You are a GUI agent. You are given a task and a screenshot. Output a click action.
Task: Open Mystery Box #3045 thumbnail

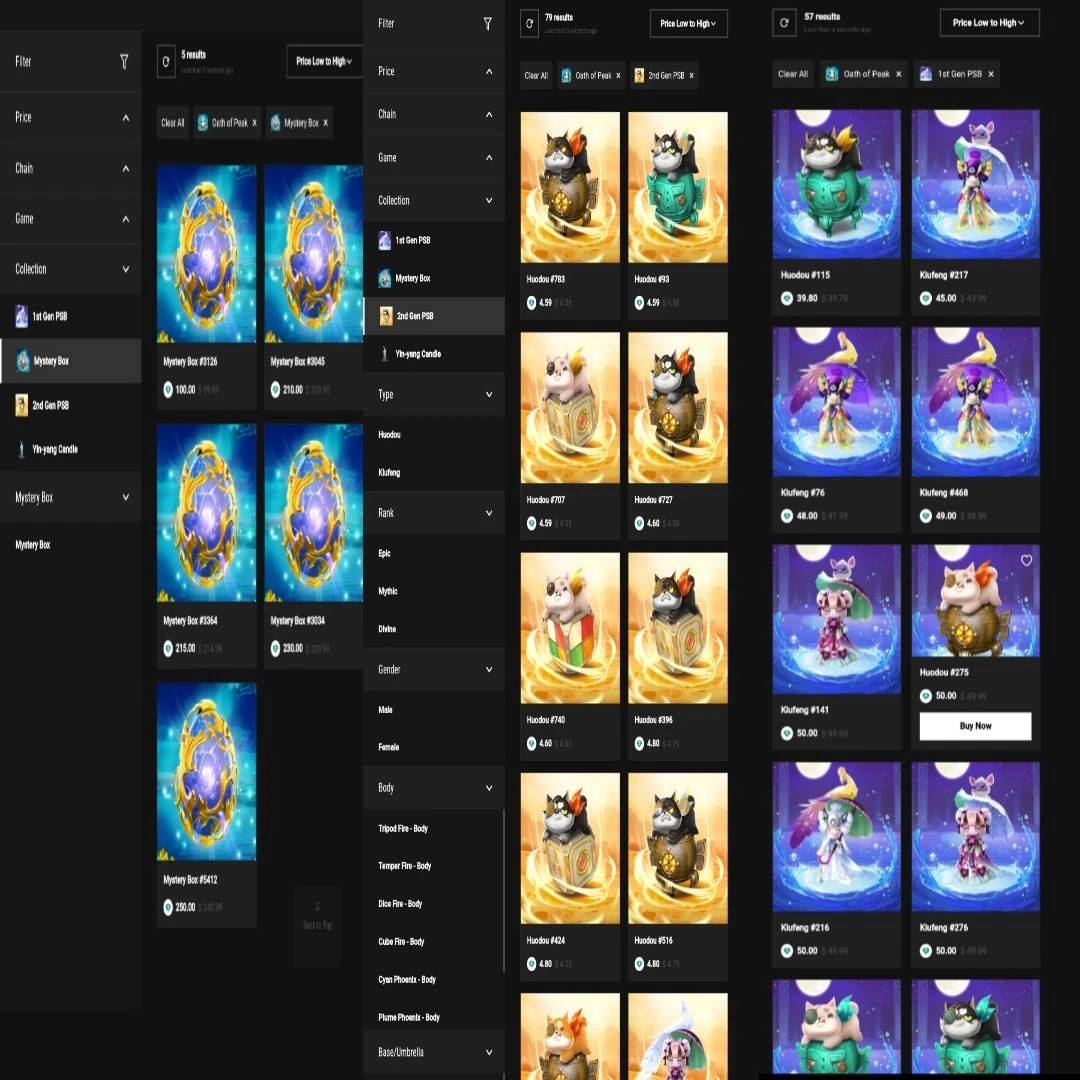point(314,253)
